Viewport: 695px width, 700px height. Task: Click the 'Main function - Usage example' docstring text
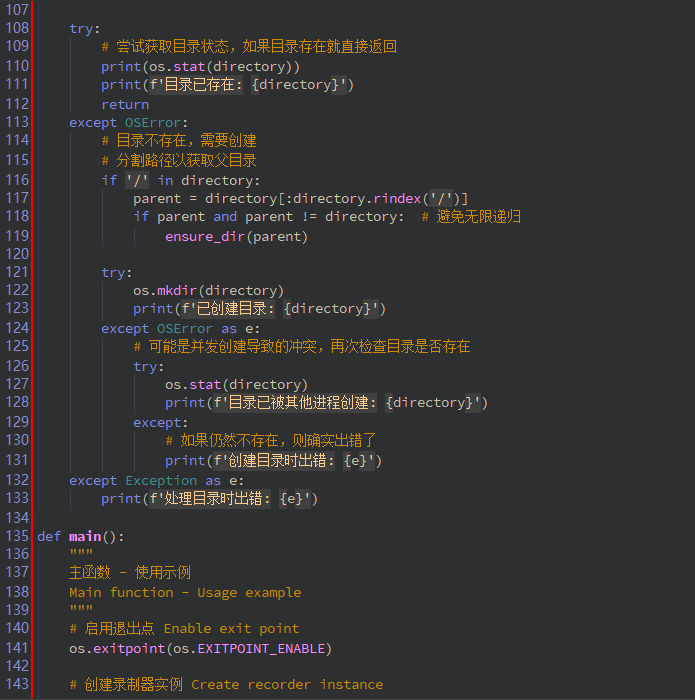(x=184, y=593)
